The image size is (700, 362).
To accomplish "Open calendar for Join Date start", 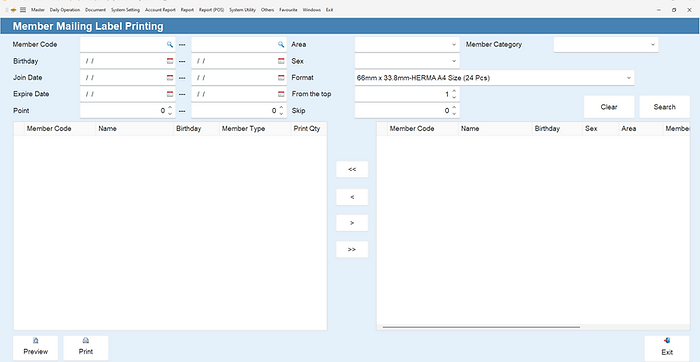I will (170, 78).
